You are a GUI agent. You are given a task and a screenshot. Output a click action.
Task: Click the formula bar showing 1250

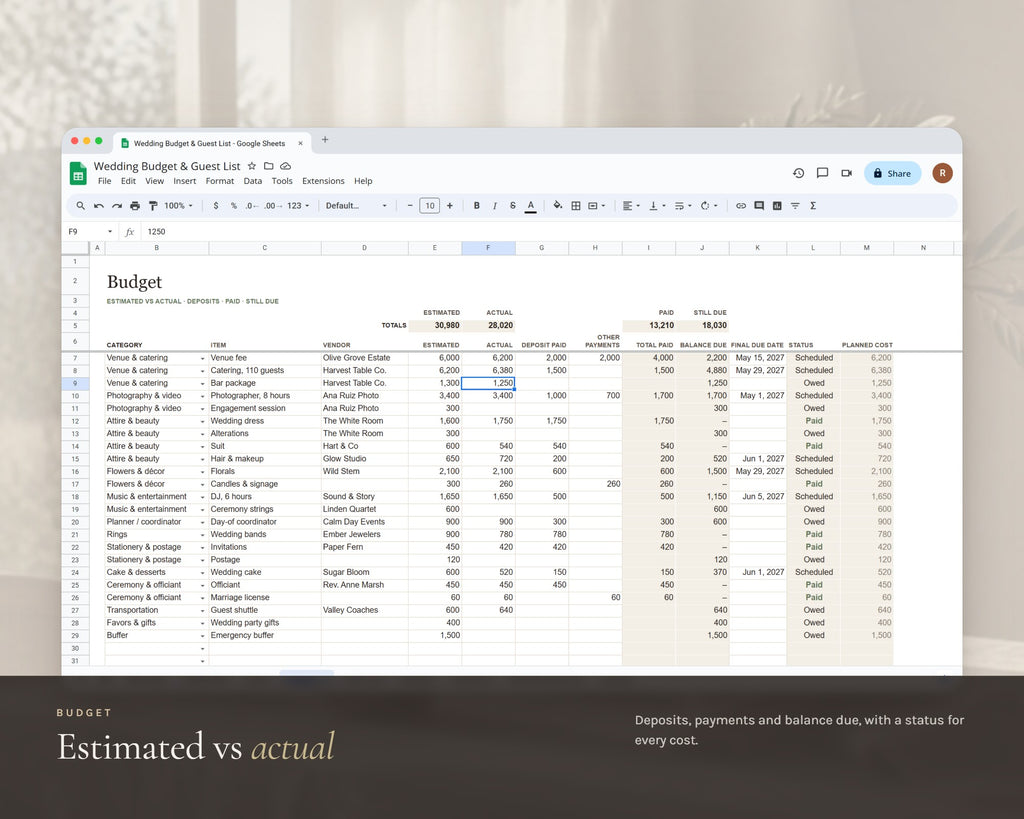click(549, 232)
